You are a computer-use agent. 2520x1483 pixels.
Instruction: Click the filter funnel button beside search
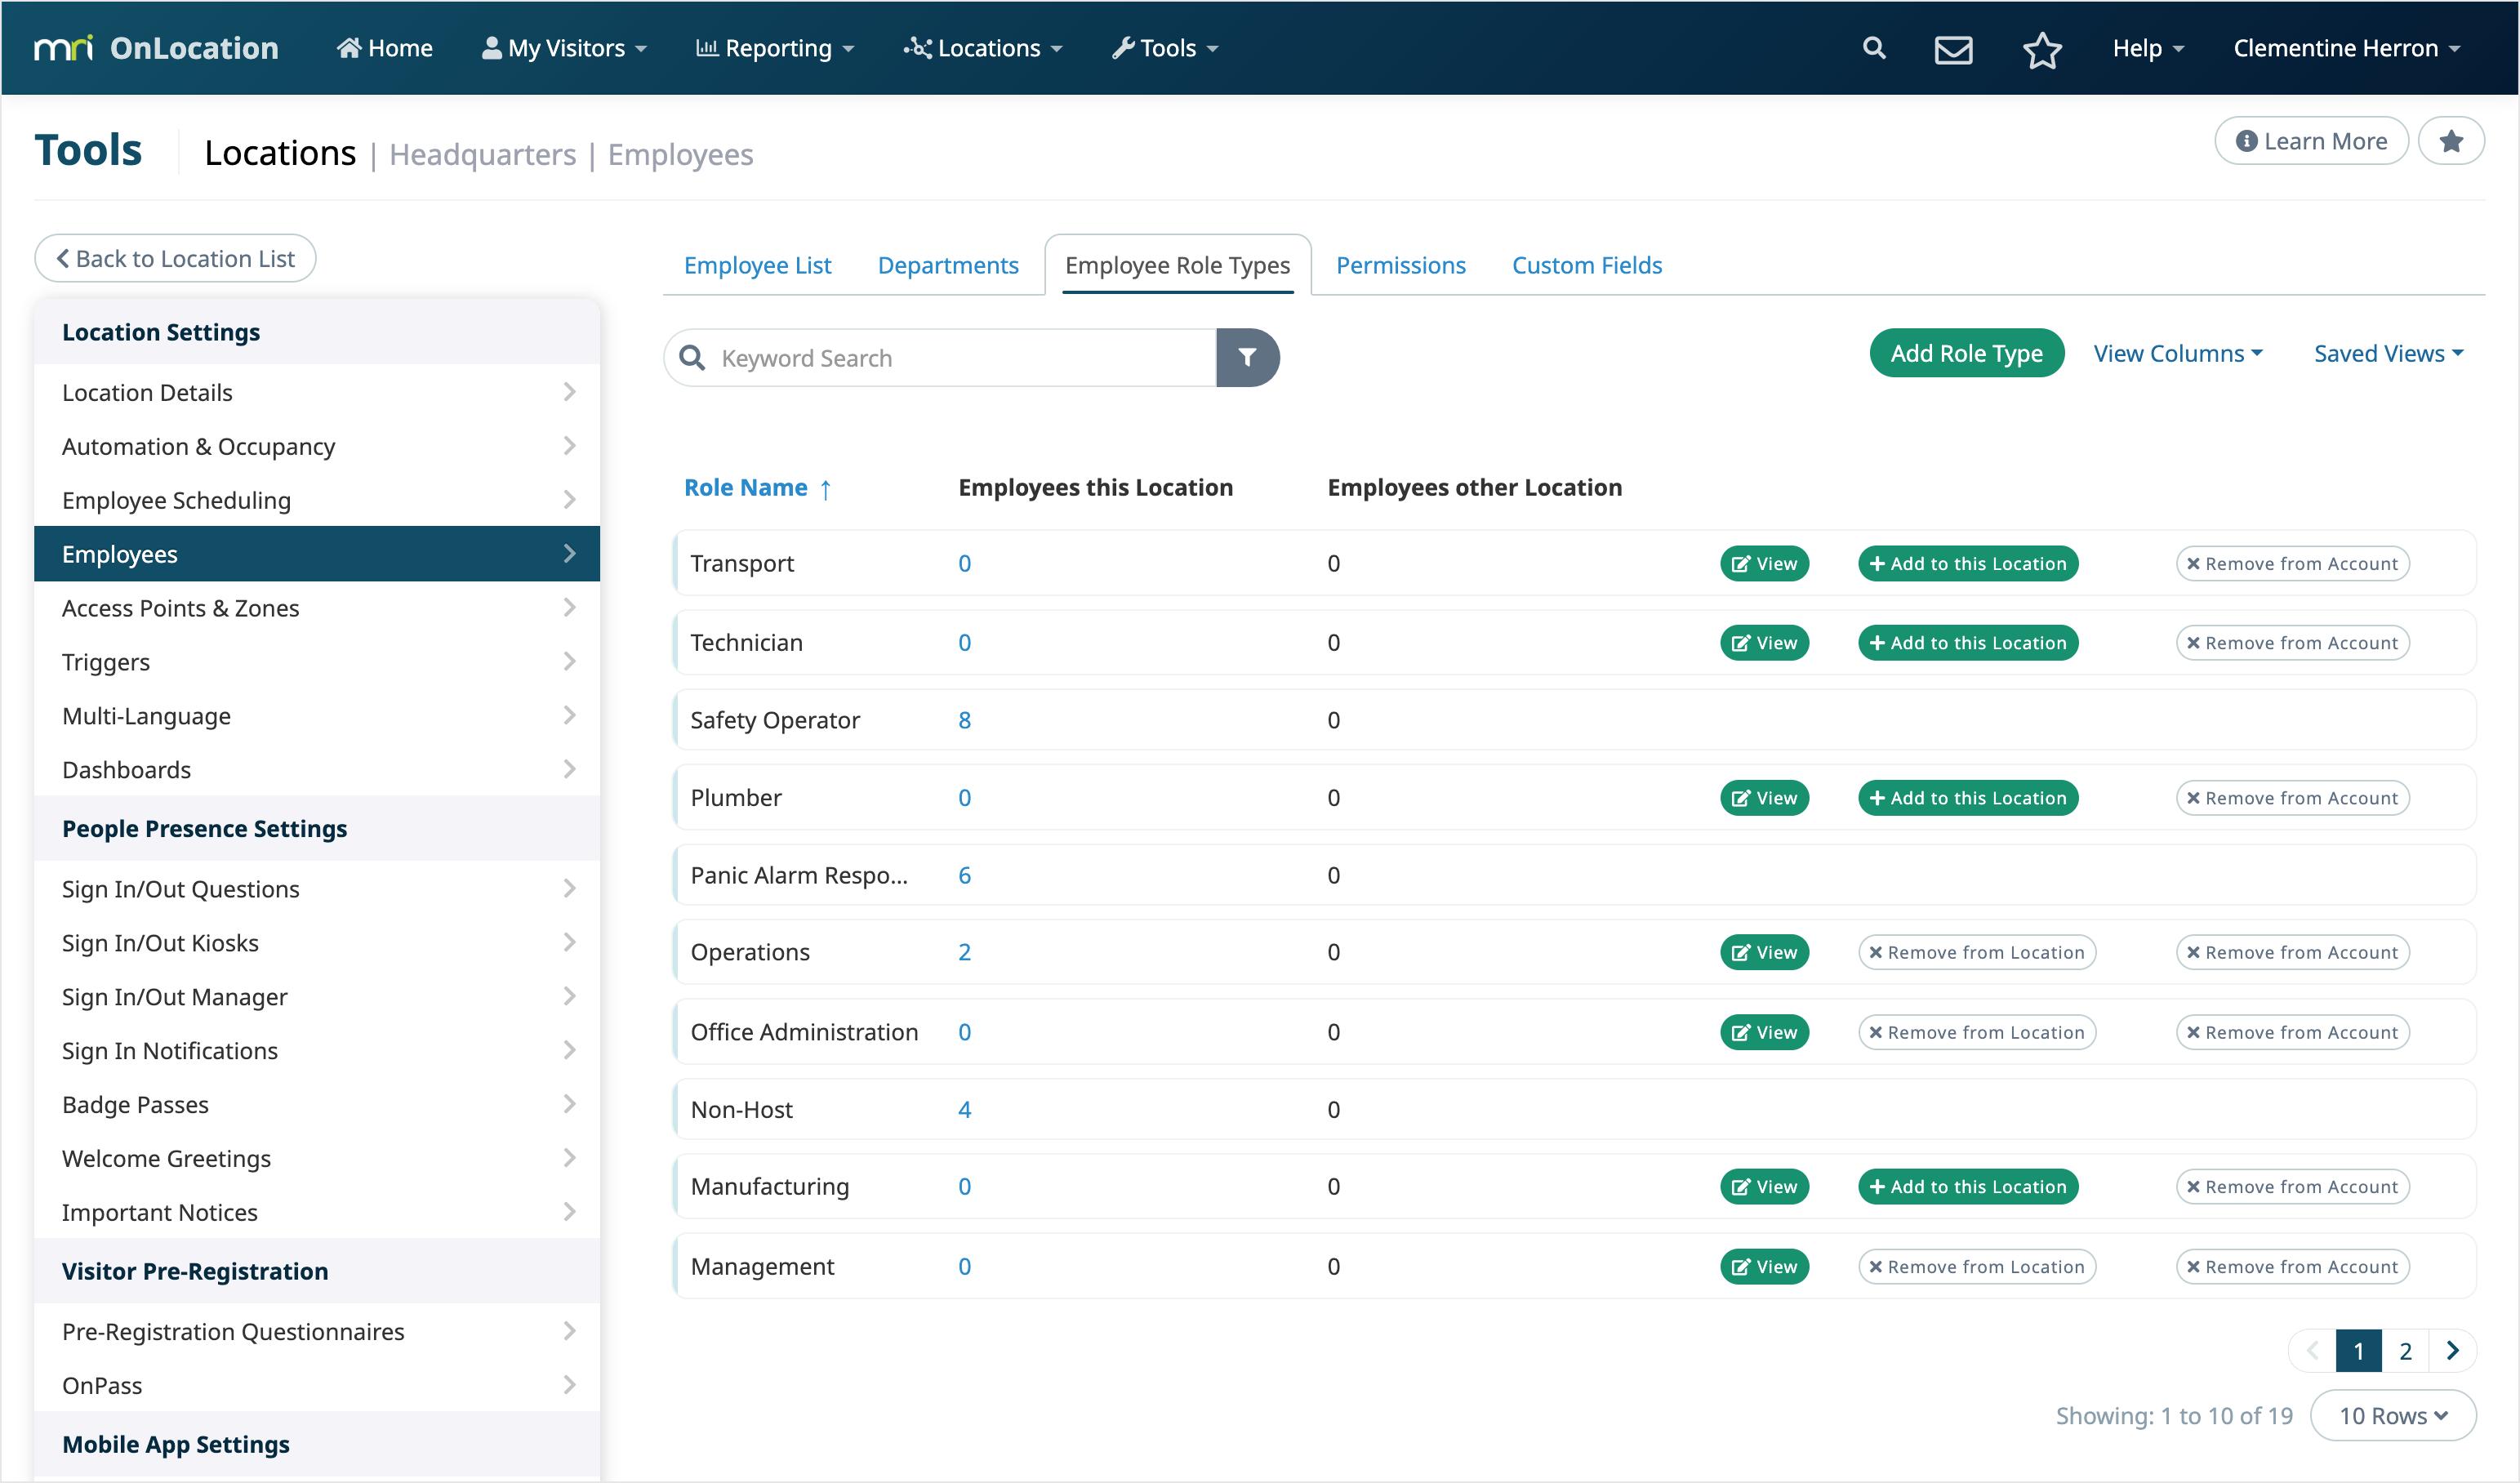[1247, 357]
